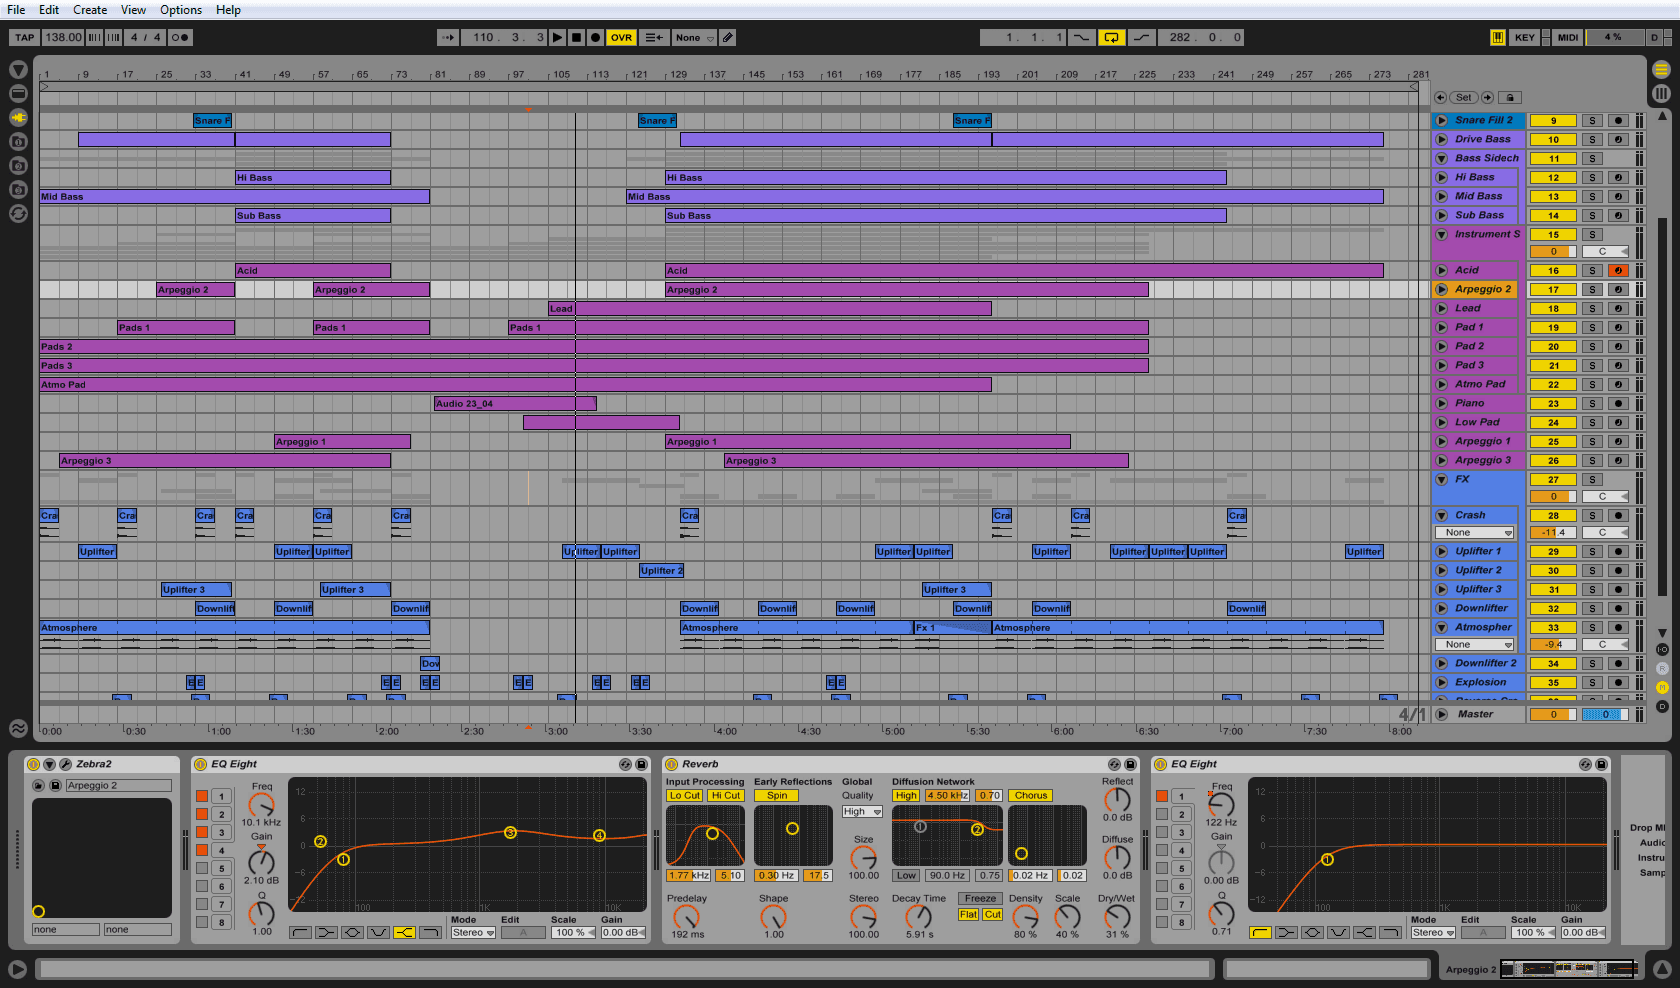Toggle the Follow playback arrow icon
Image resolution: width=1680 pixels, height=988 pixels.
pos(448,37)
